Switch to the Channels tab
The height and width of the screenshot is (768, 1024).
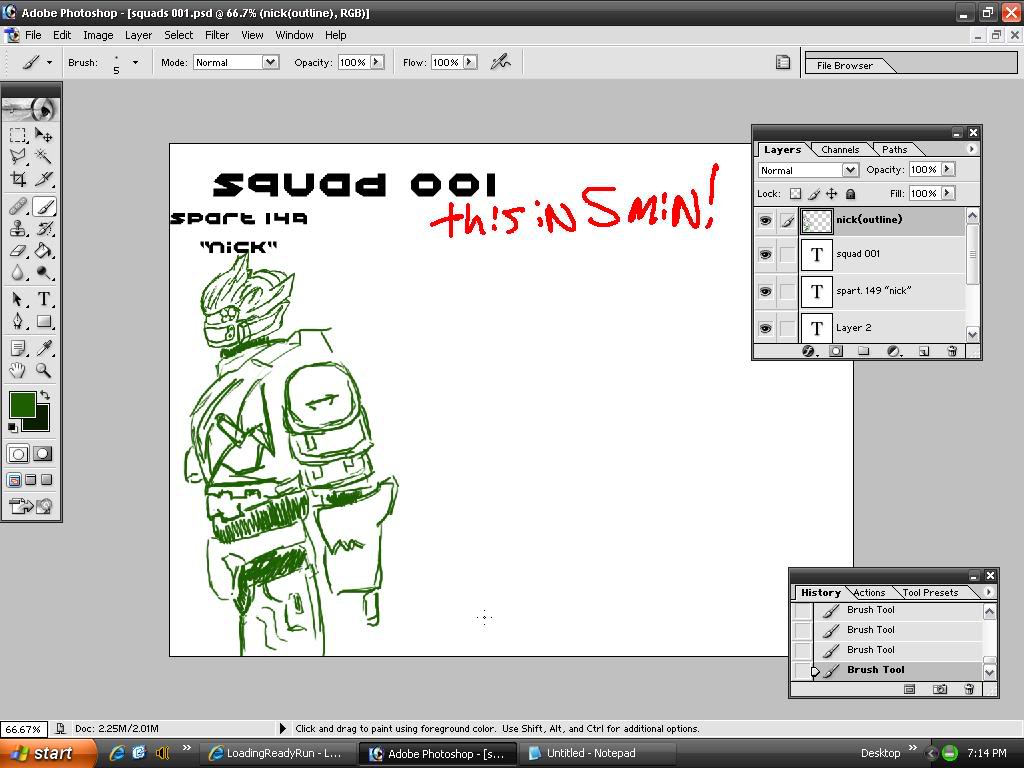[x=840, y=150]
